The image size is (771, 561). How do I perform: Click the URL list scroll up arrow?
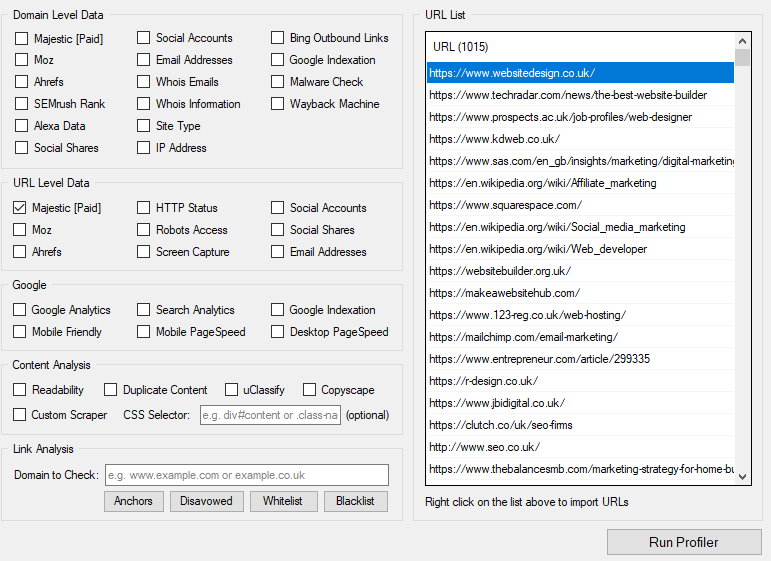(742, 41)
